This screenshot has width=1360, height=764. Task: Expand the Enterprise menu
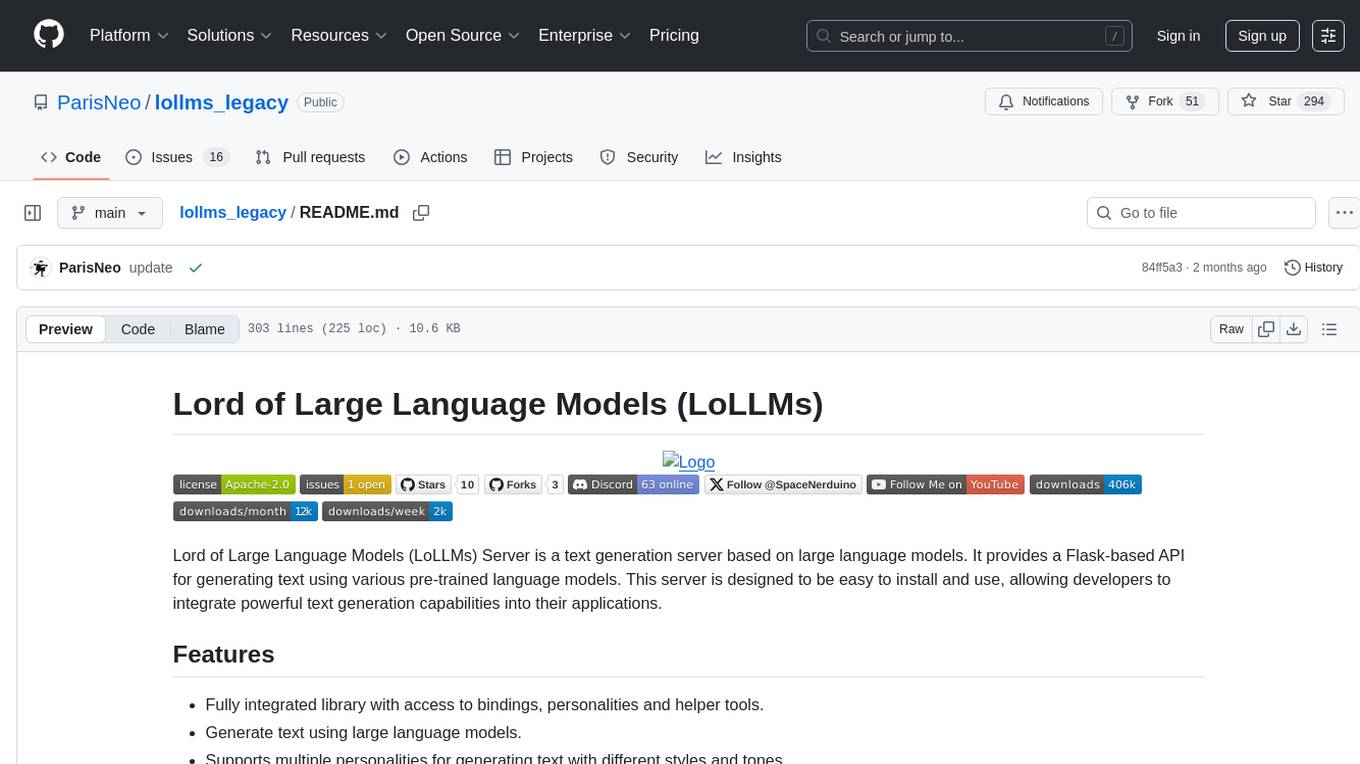585,36
